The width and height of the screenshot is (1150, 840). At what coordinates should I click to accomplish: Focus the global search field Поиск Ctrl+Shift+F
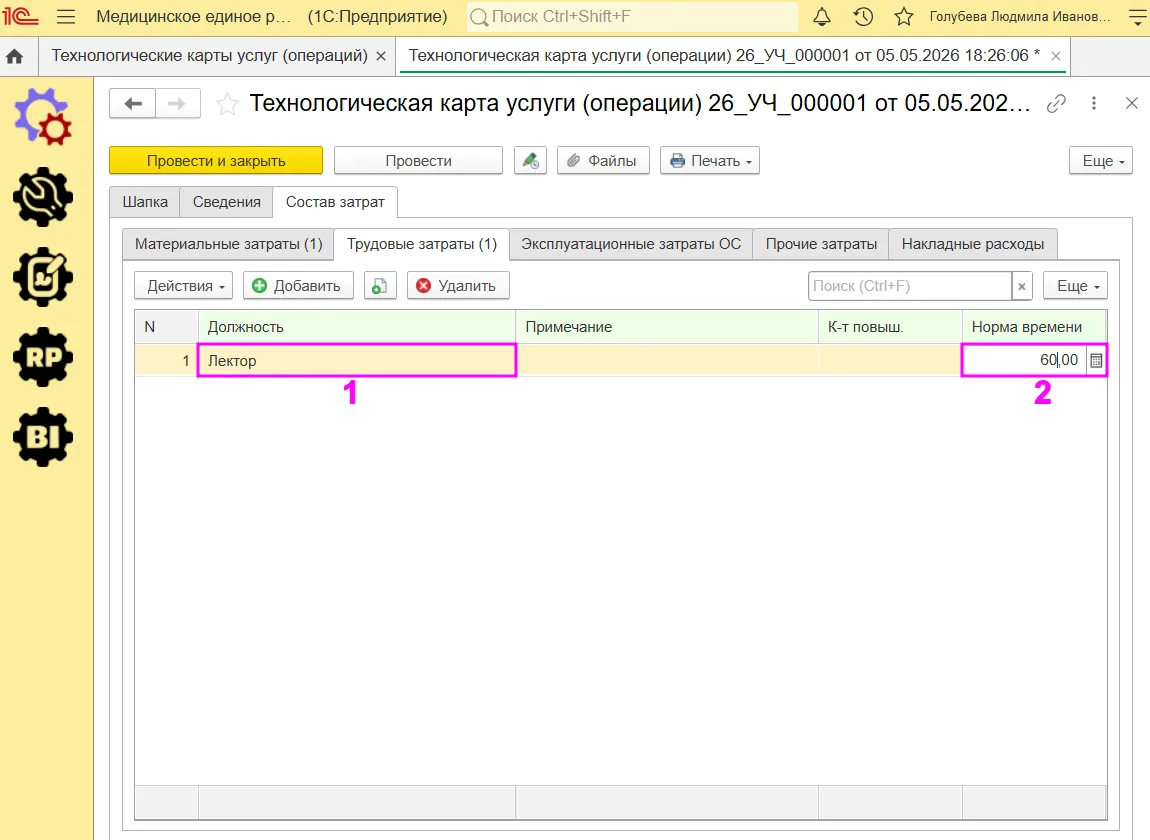click(632, 16)
